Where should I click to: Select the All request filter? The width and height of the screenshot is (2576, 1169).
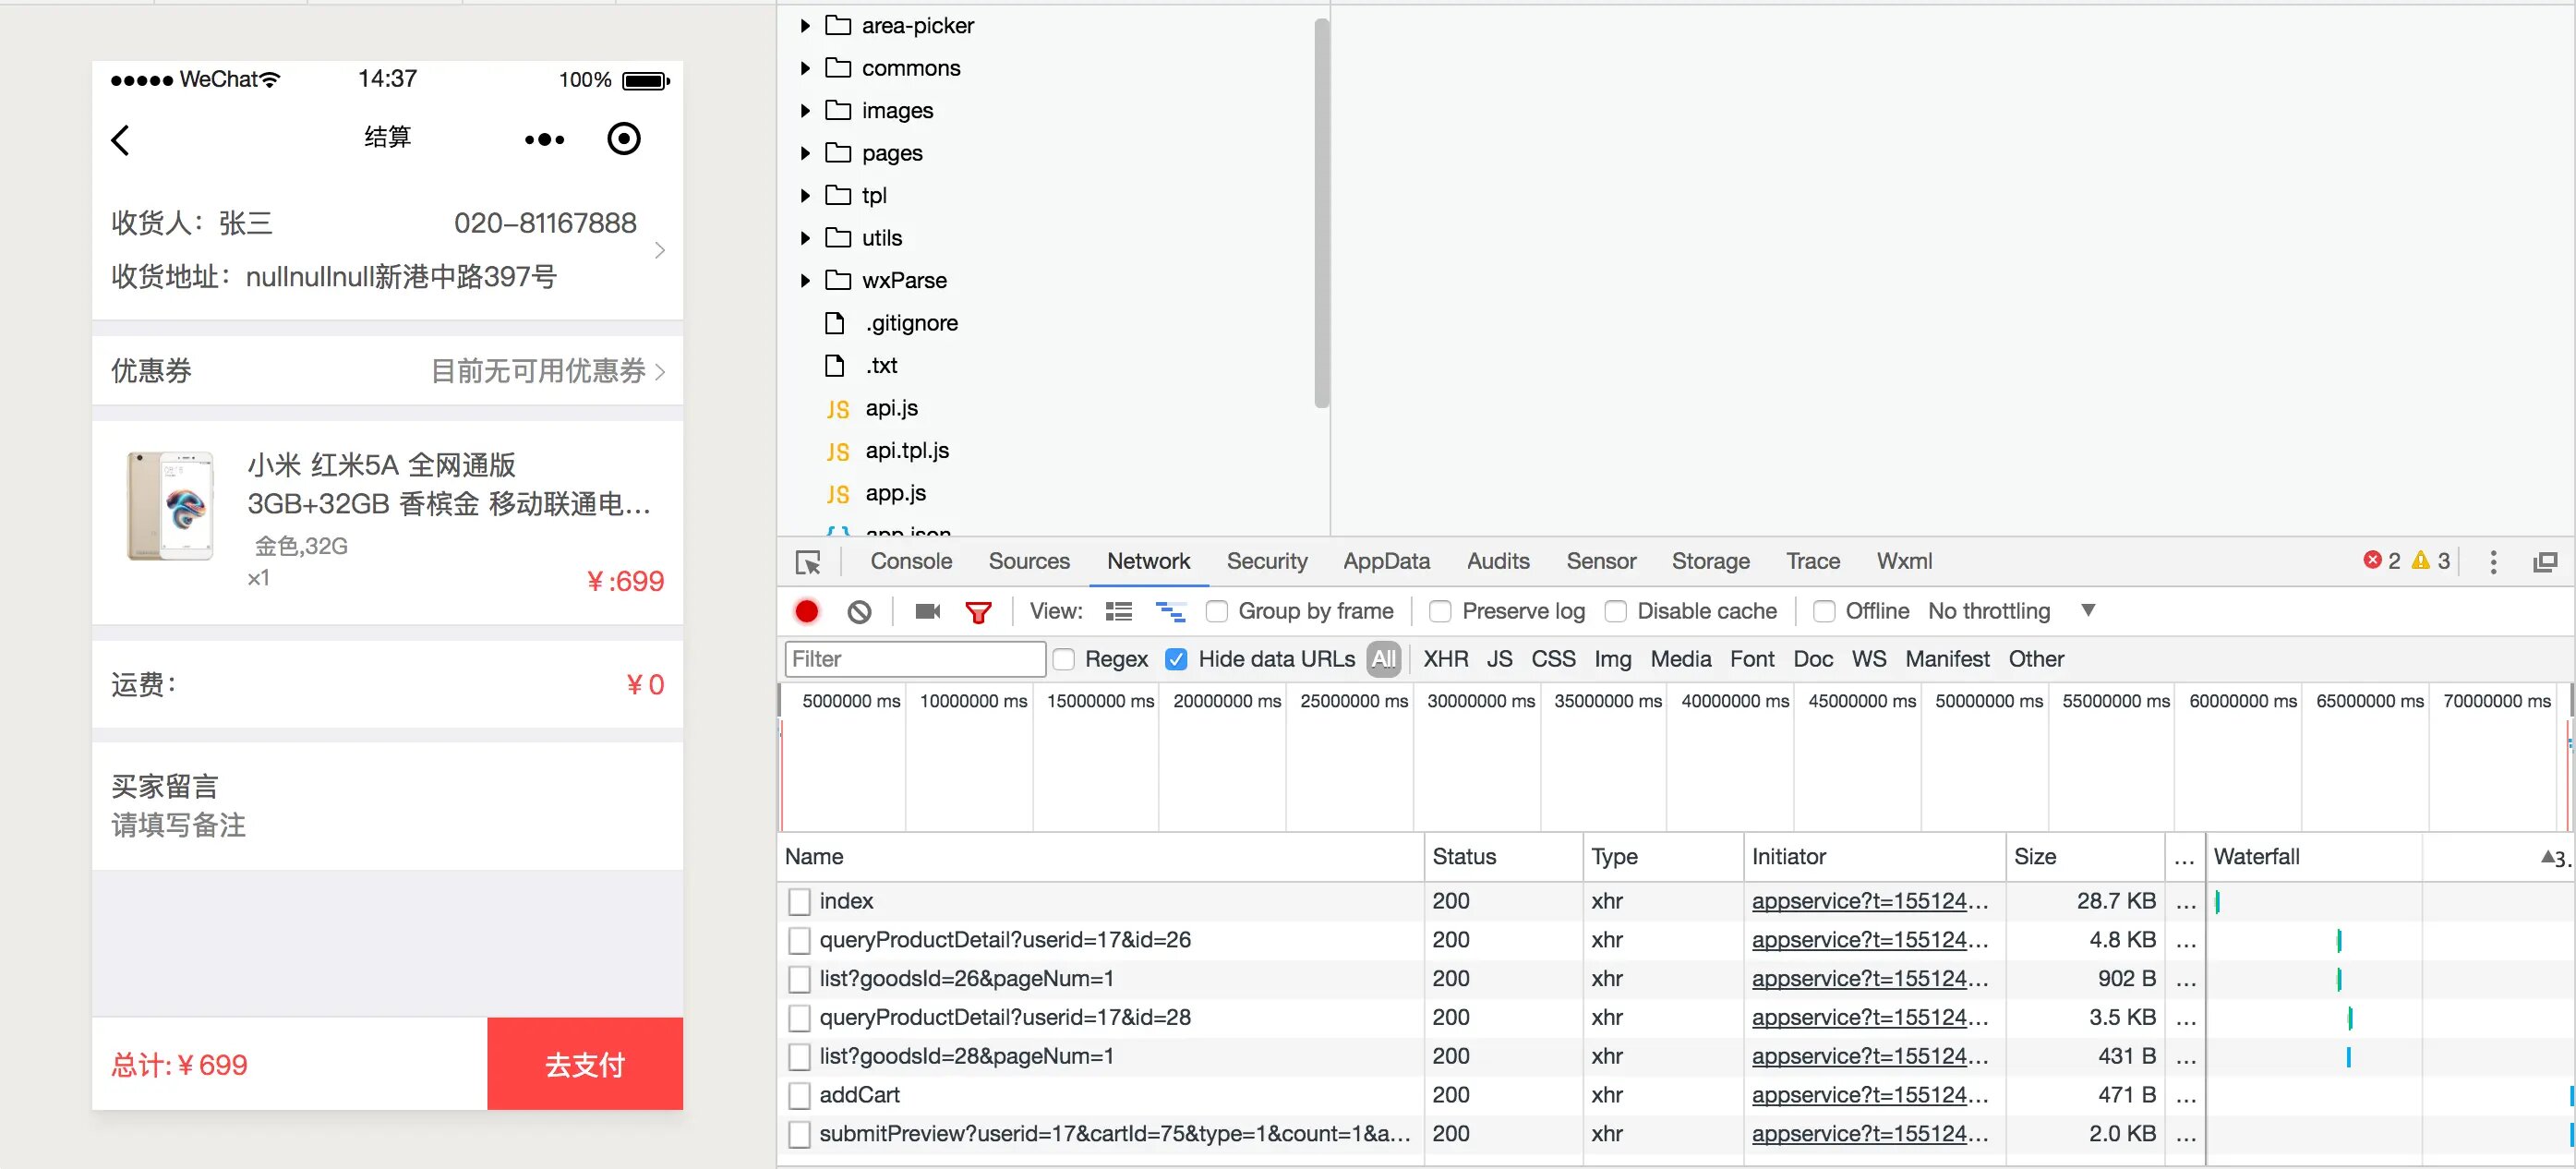(x=1384, y=659)
